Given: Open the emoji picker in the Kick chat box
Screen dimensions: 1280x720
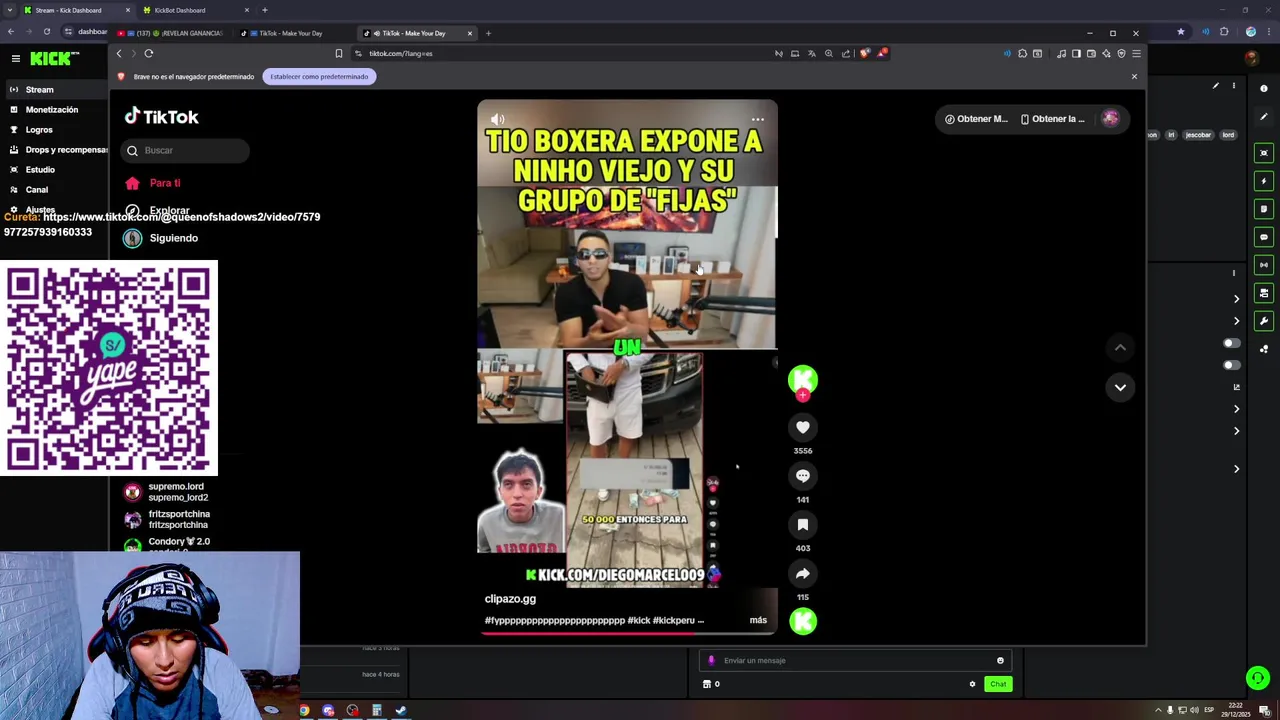Looking at the screenshot, I should pyautogui.click(x=1000, y=660).
